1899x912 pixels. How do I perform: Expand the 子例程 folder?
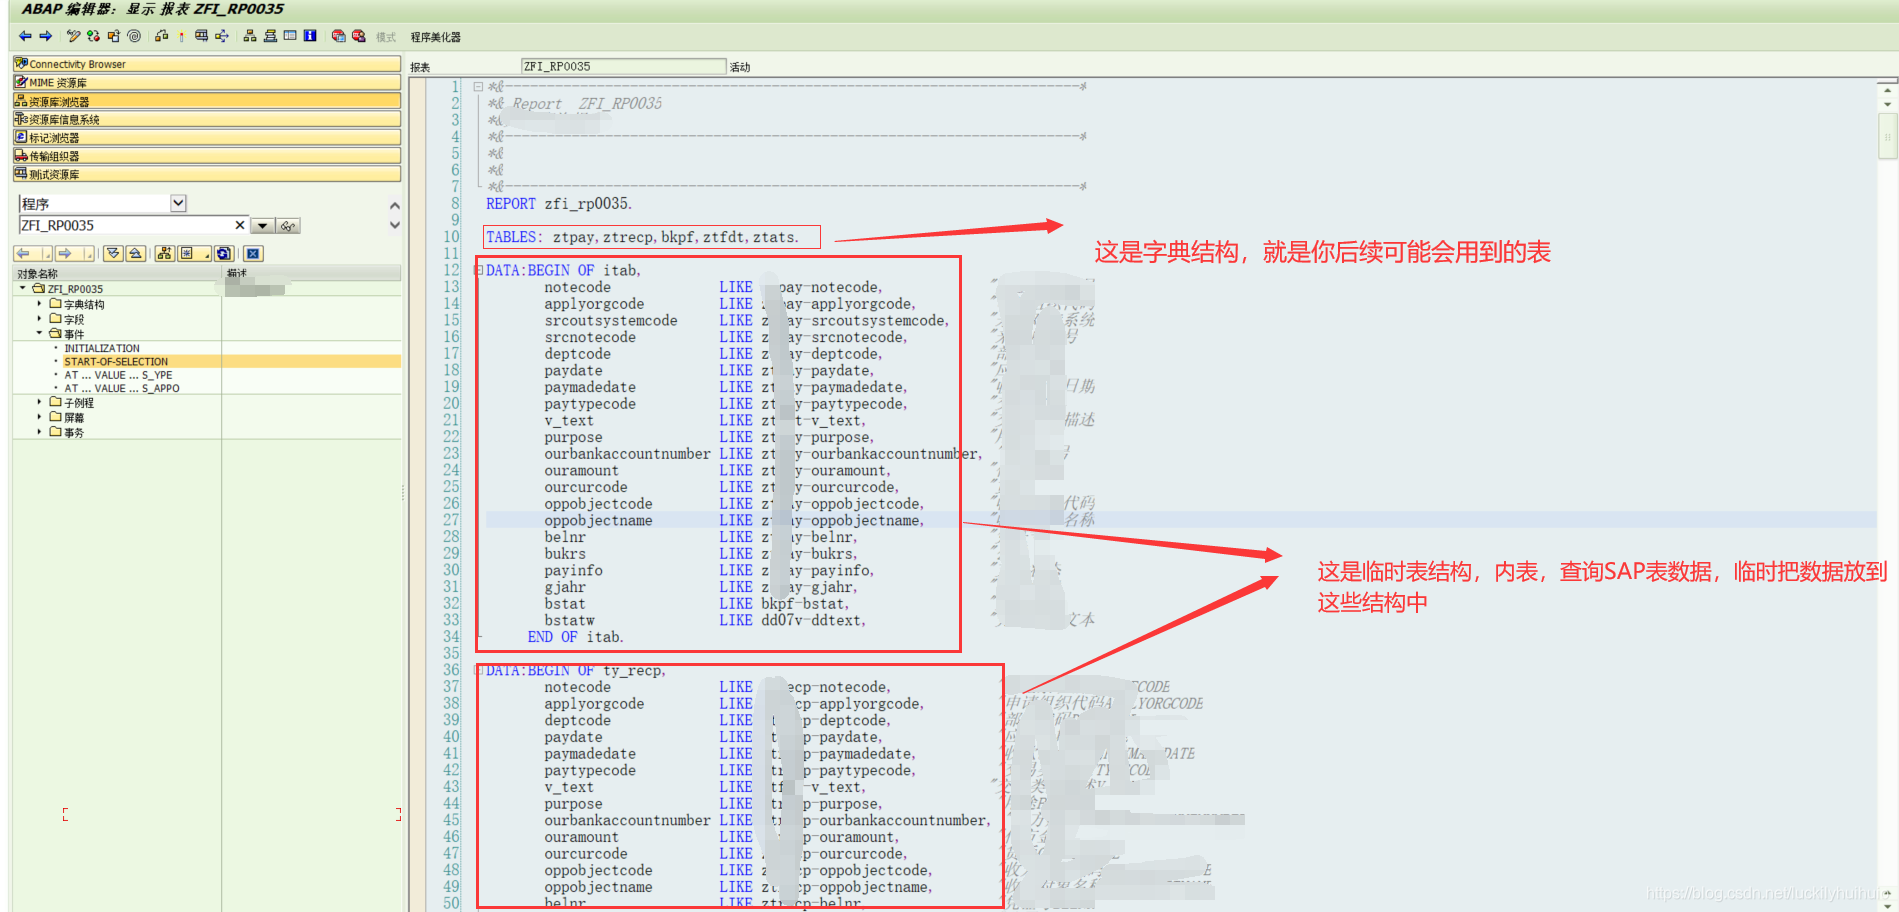40,402
